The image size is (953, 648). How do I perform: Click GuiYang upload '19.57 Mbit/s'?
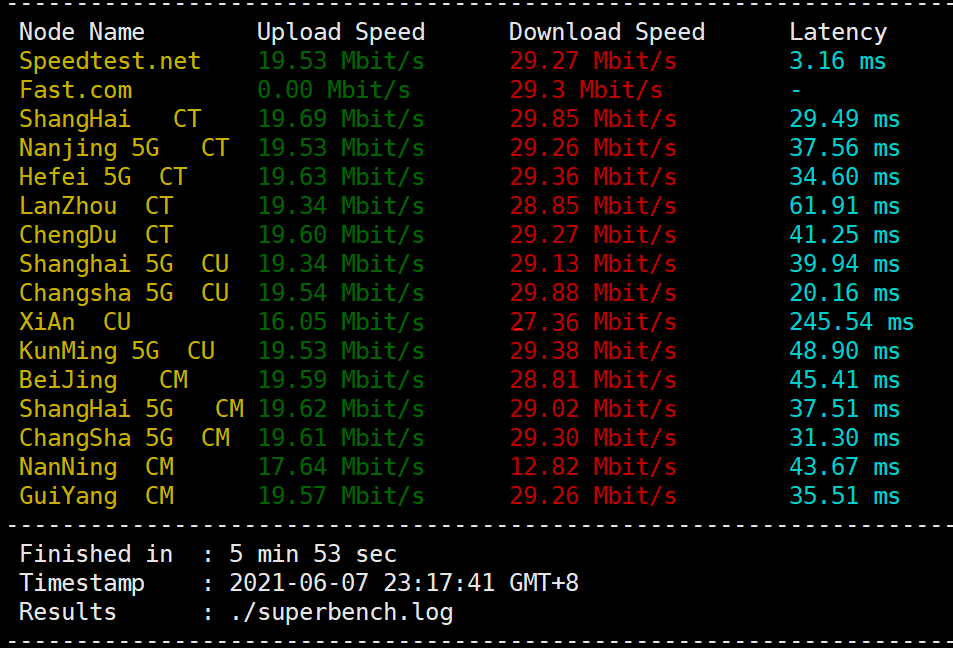[x=341, y=496]
